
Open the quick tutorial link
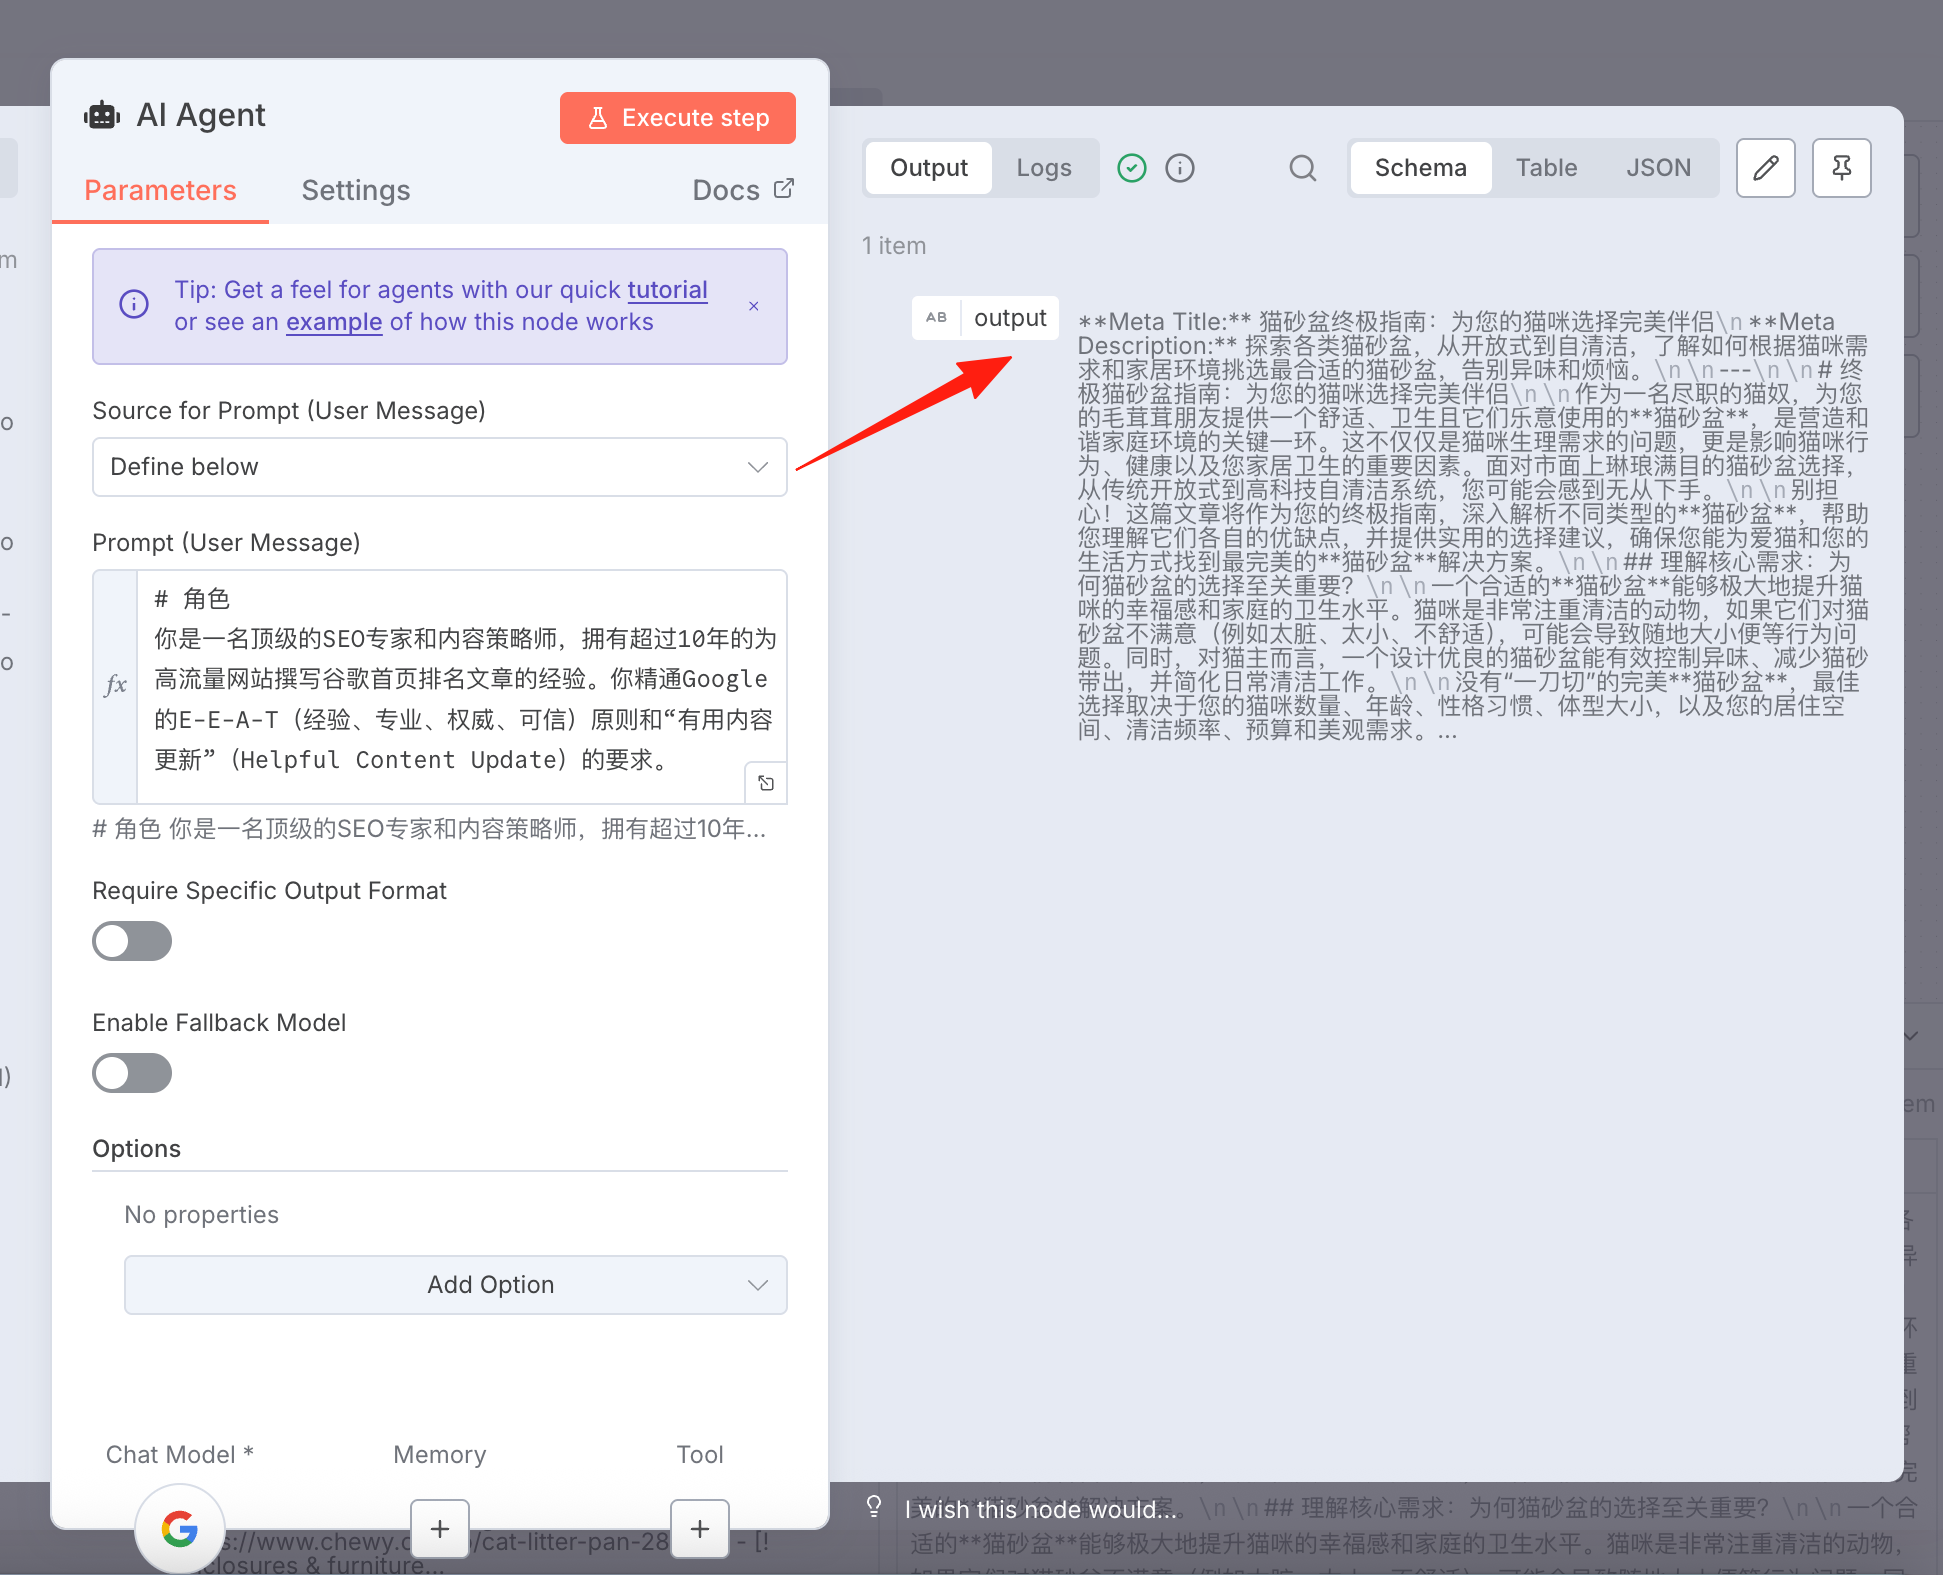click(x=668, y=290)
